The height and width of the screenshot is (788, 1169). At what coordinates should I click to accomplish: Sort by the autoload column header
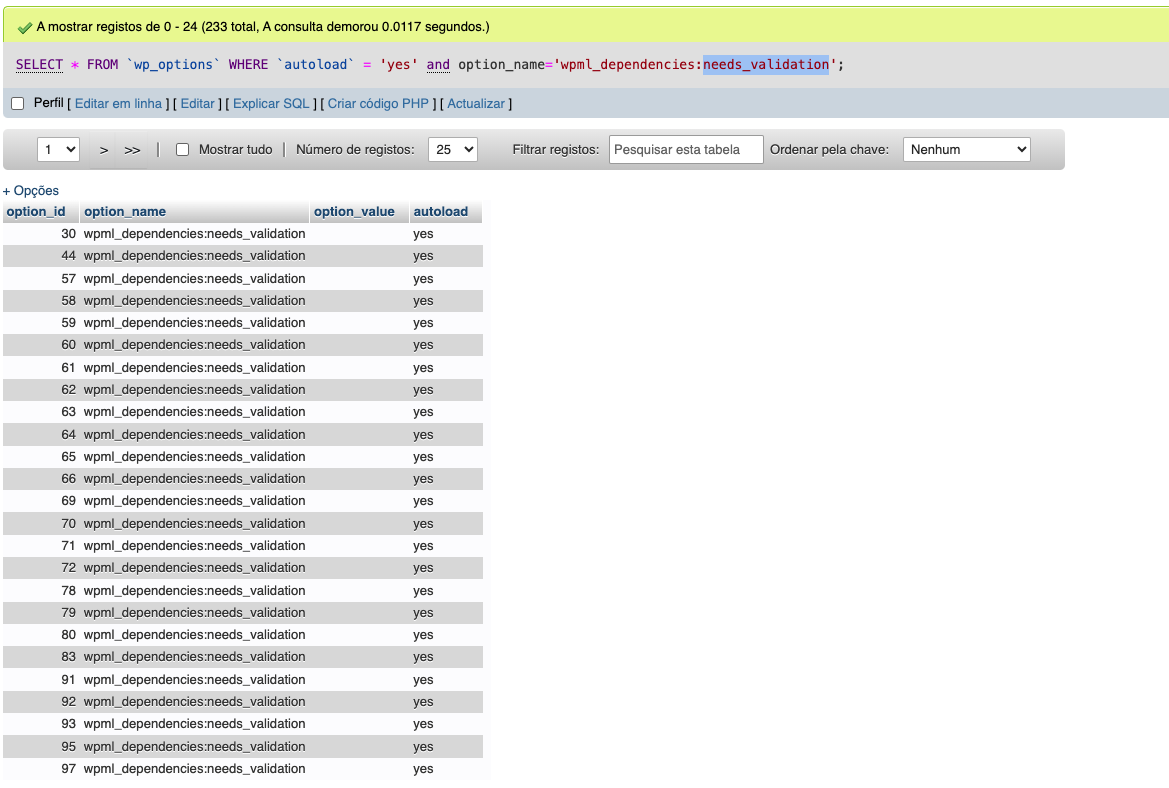coord(441,212)
